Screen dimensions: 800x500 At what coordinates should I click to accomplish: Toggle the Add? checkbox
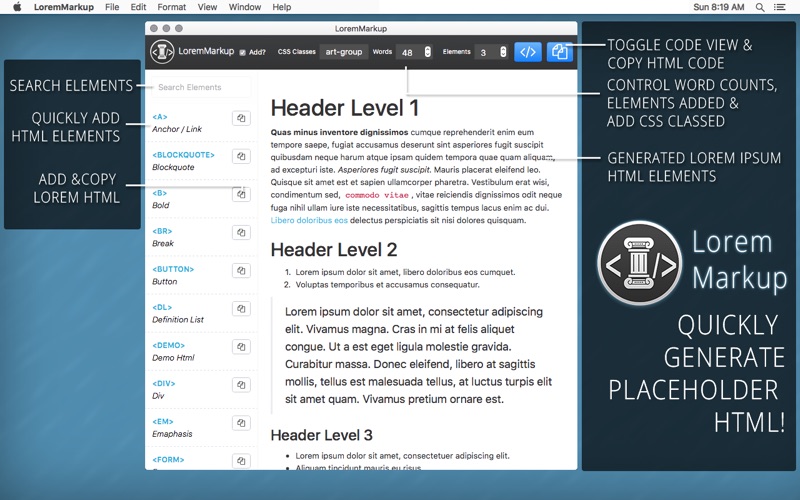tap(243, 52)
